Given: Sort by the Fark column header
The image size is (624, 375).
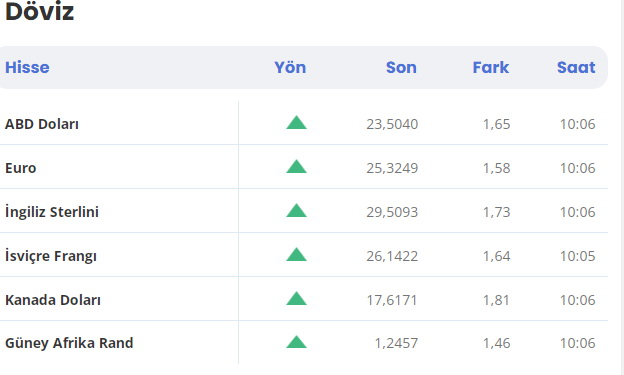Looking at the screenshot, I should pos(491,67).
